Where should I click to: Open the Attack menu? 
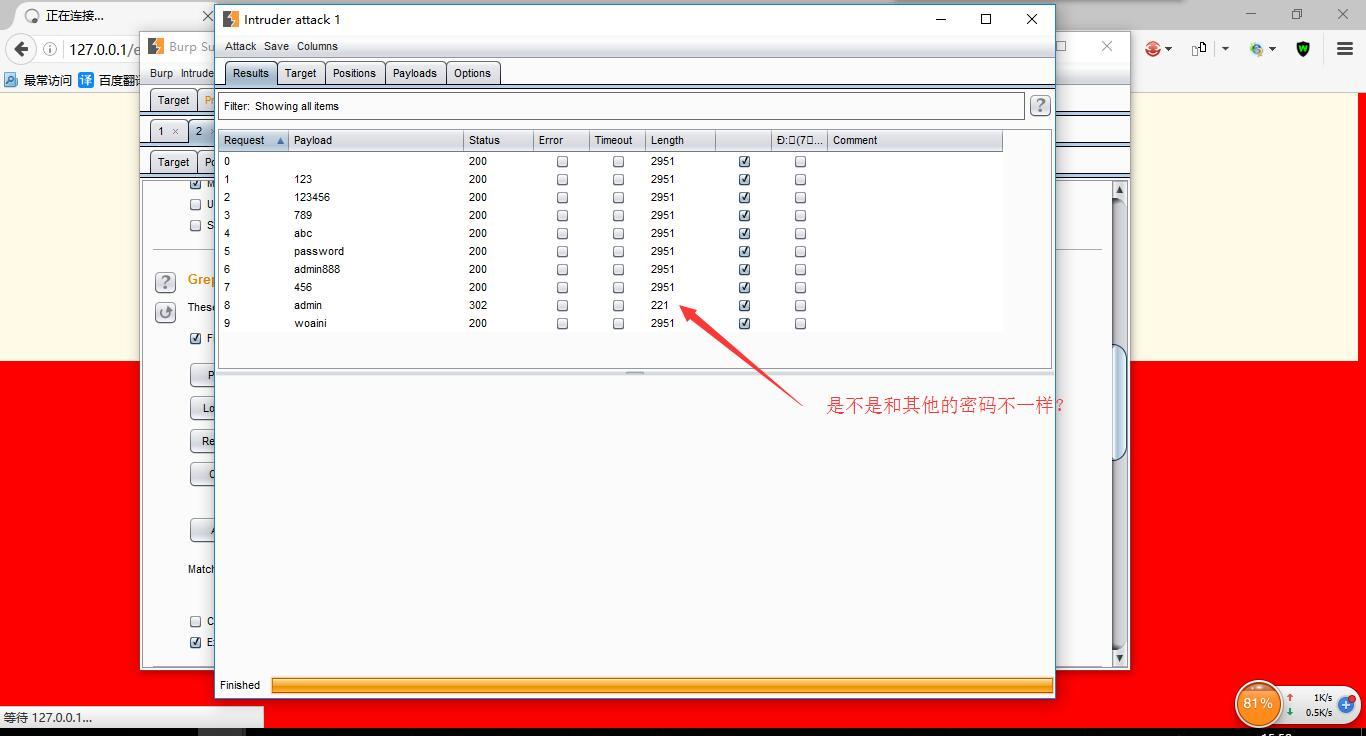[240, 46]
